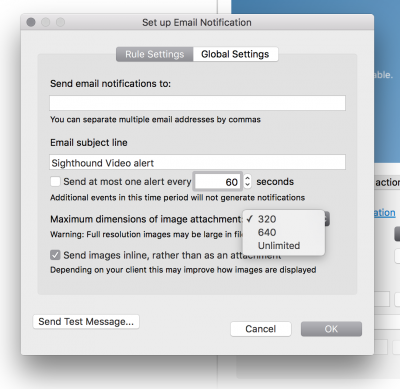Select 320 from the dimensions menu
Screen dimensions: 400x389
pyautogui.click(x=284, y=219)
